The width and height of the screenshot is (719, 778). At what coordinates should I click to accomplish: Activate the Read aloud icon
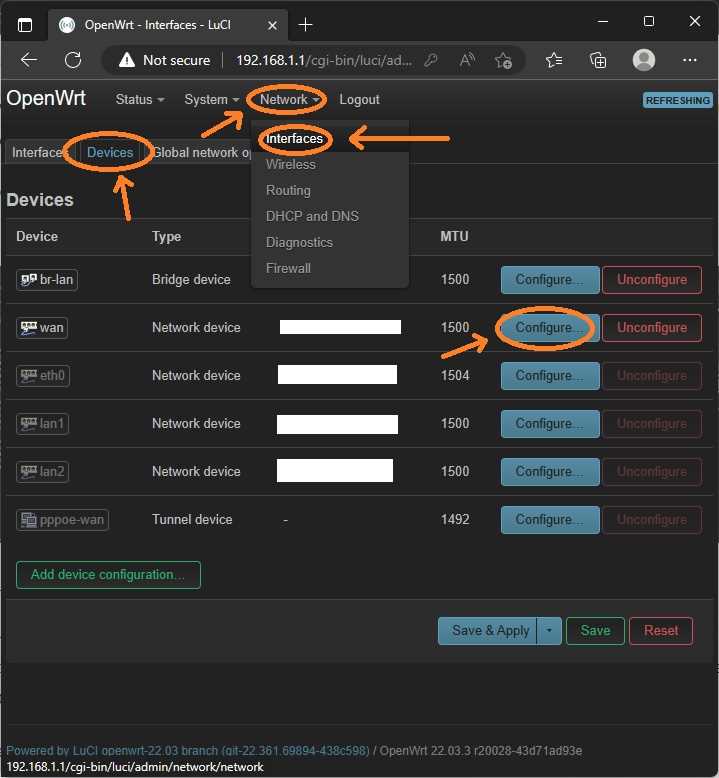[x=467, y=60]
